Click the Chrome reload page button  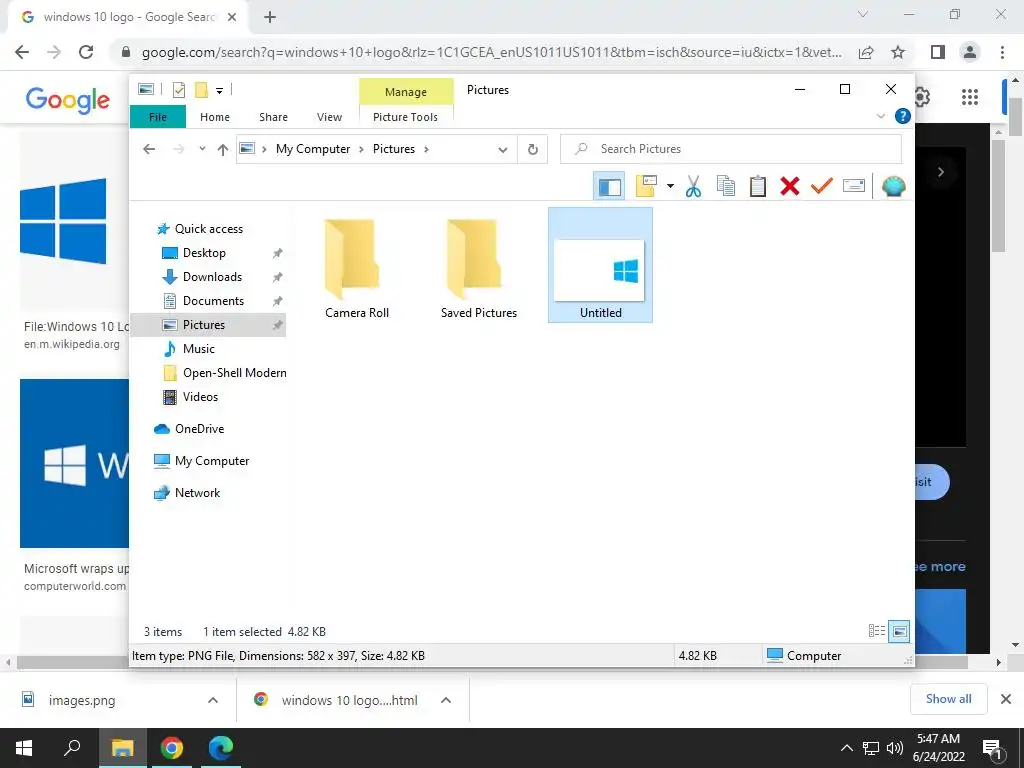(86, 52)
